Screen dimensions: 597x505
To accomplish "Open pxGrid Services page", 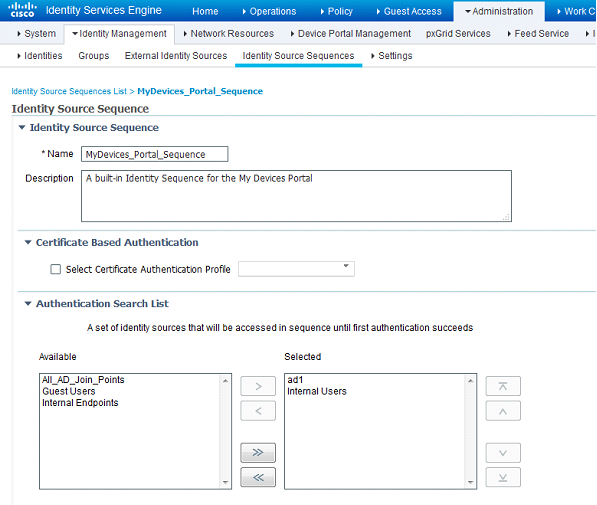I will tap(458, 34).
